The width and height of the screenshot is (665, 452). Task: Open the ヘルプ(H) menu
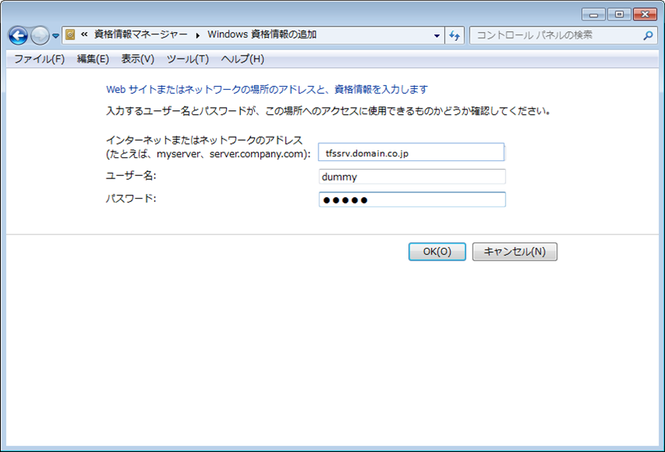point(243,59)
